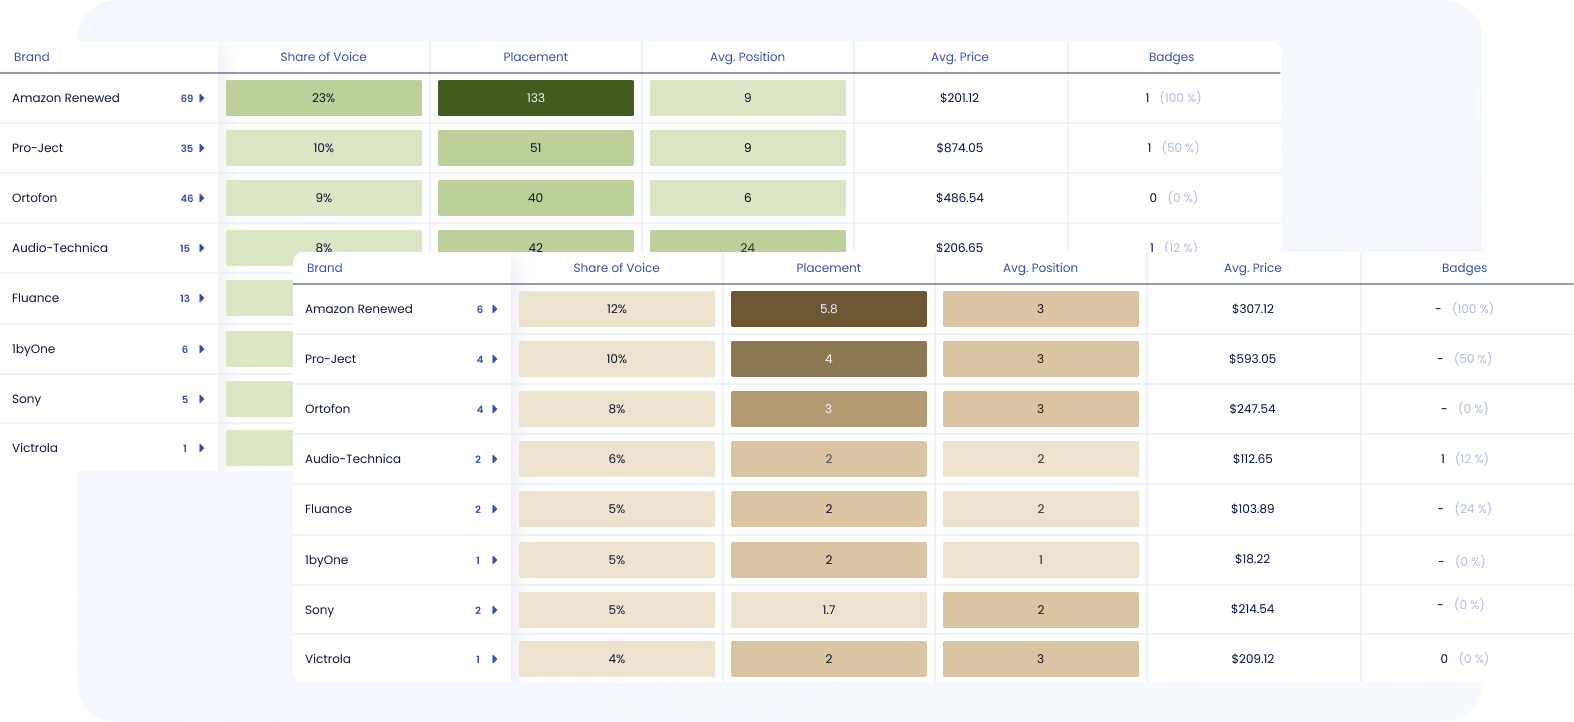Expand 1byOne row arrow in tan table

click(x=495, y=560)
